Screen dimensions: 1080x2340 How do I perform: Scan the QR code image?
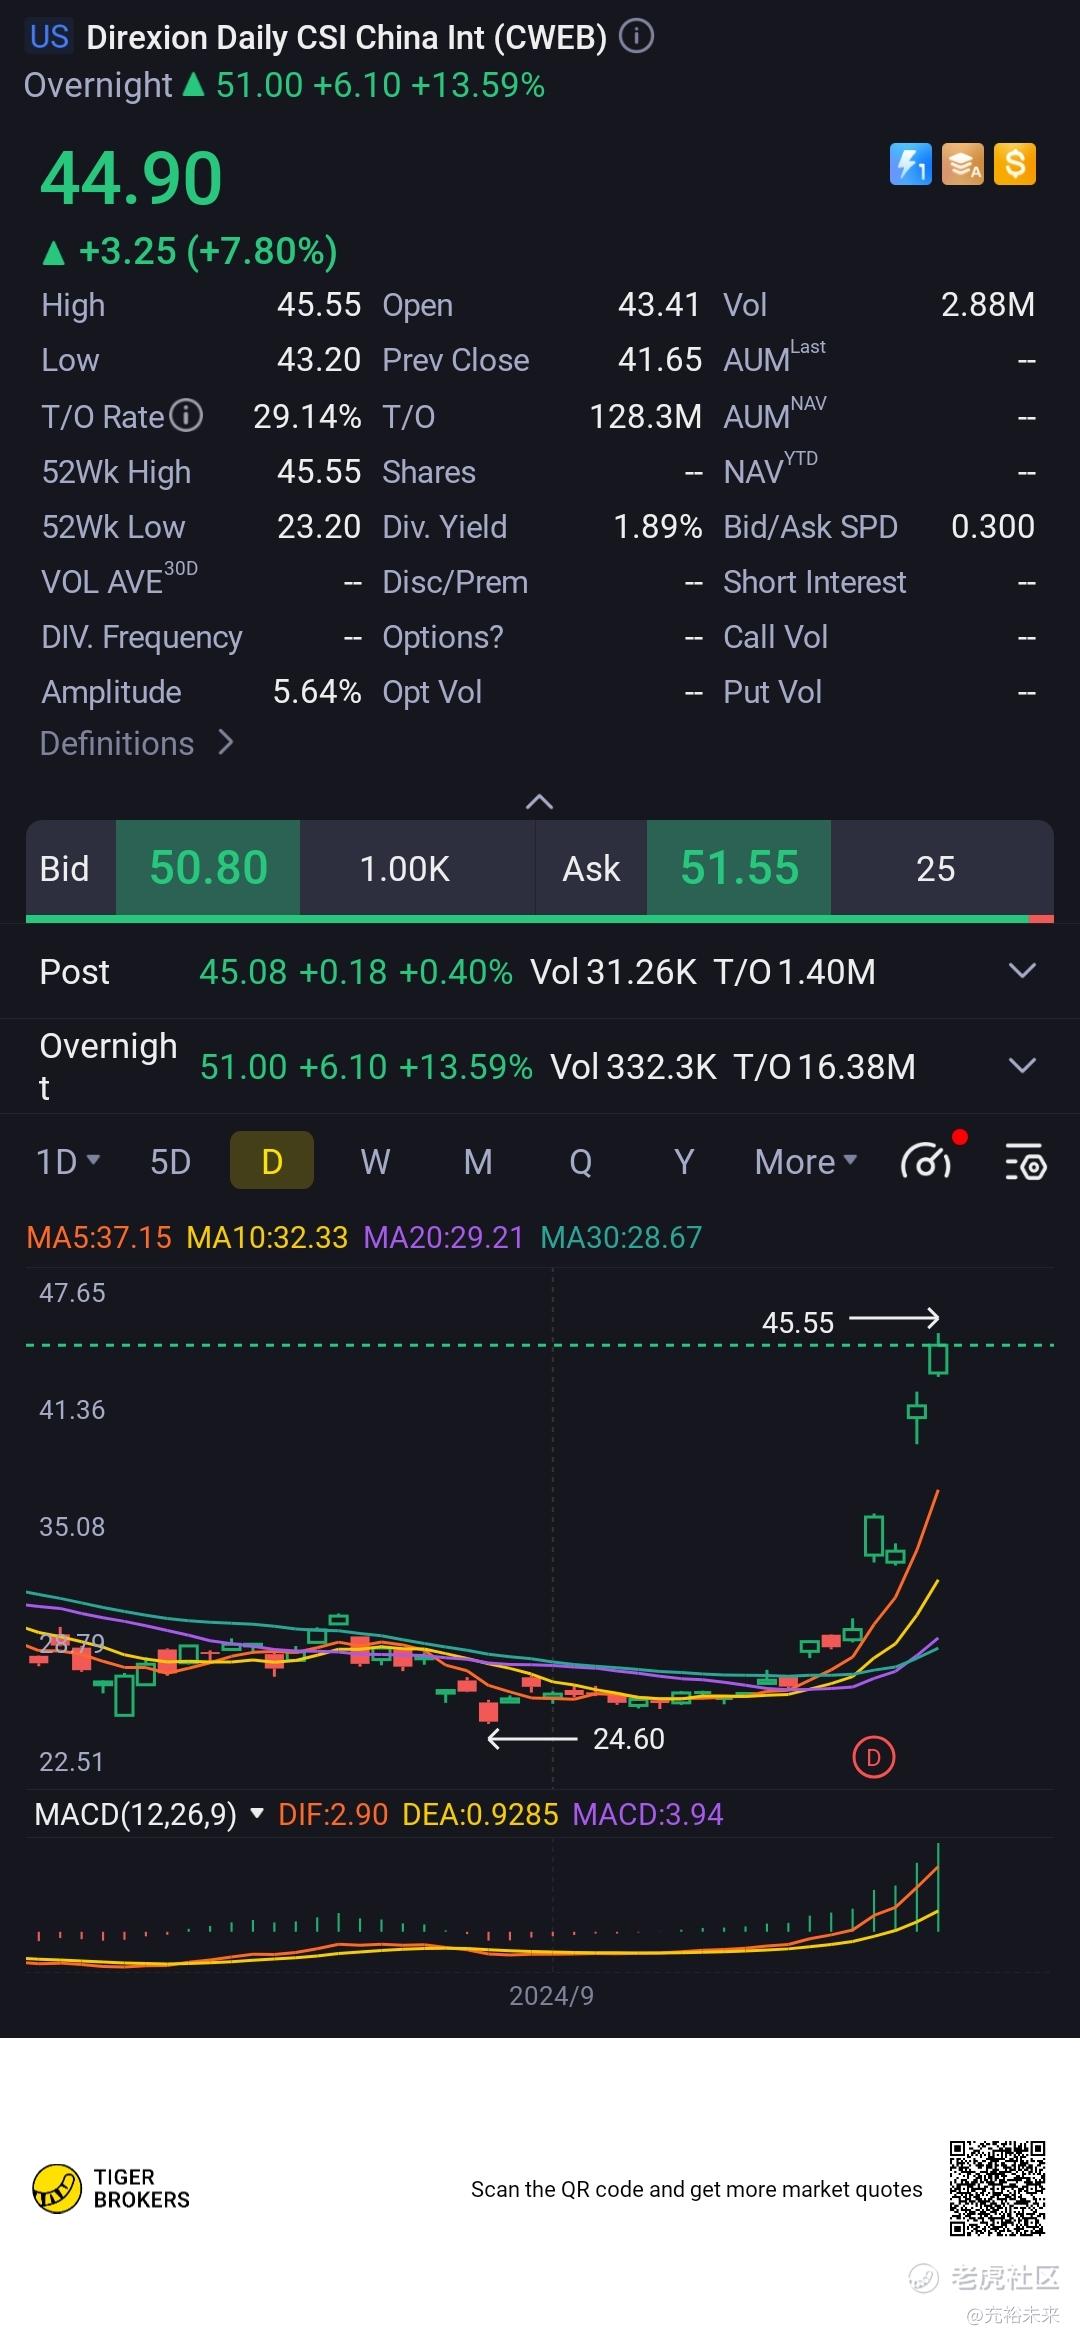coord(997,2188)
